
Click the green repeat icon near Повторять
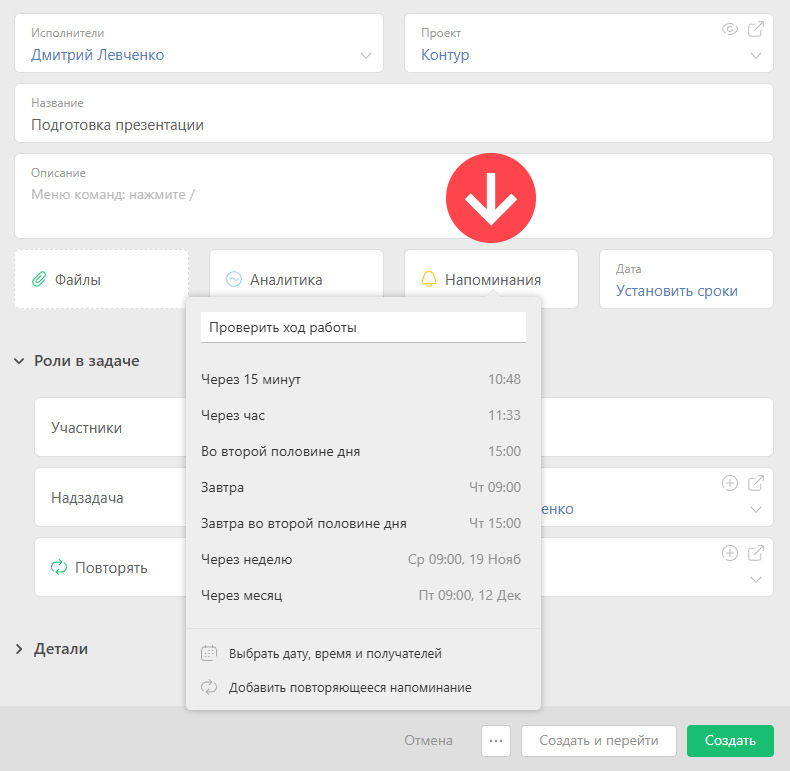pos(59,567)
